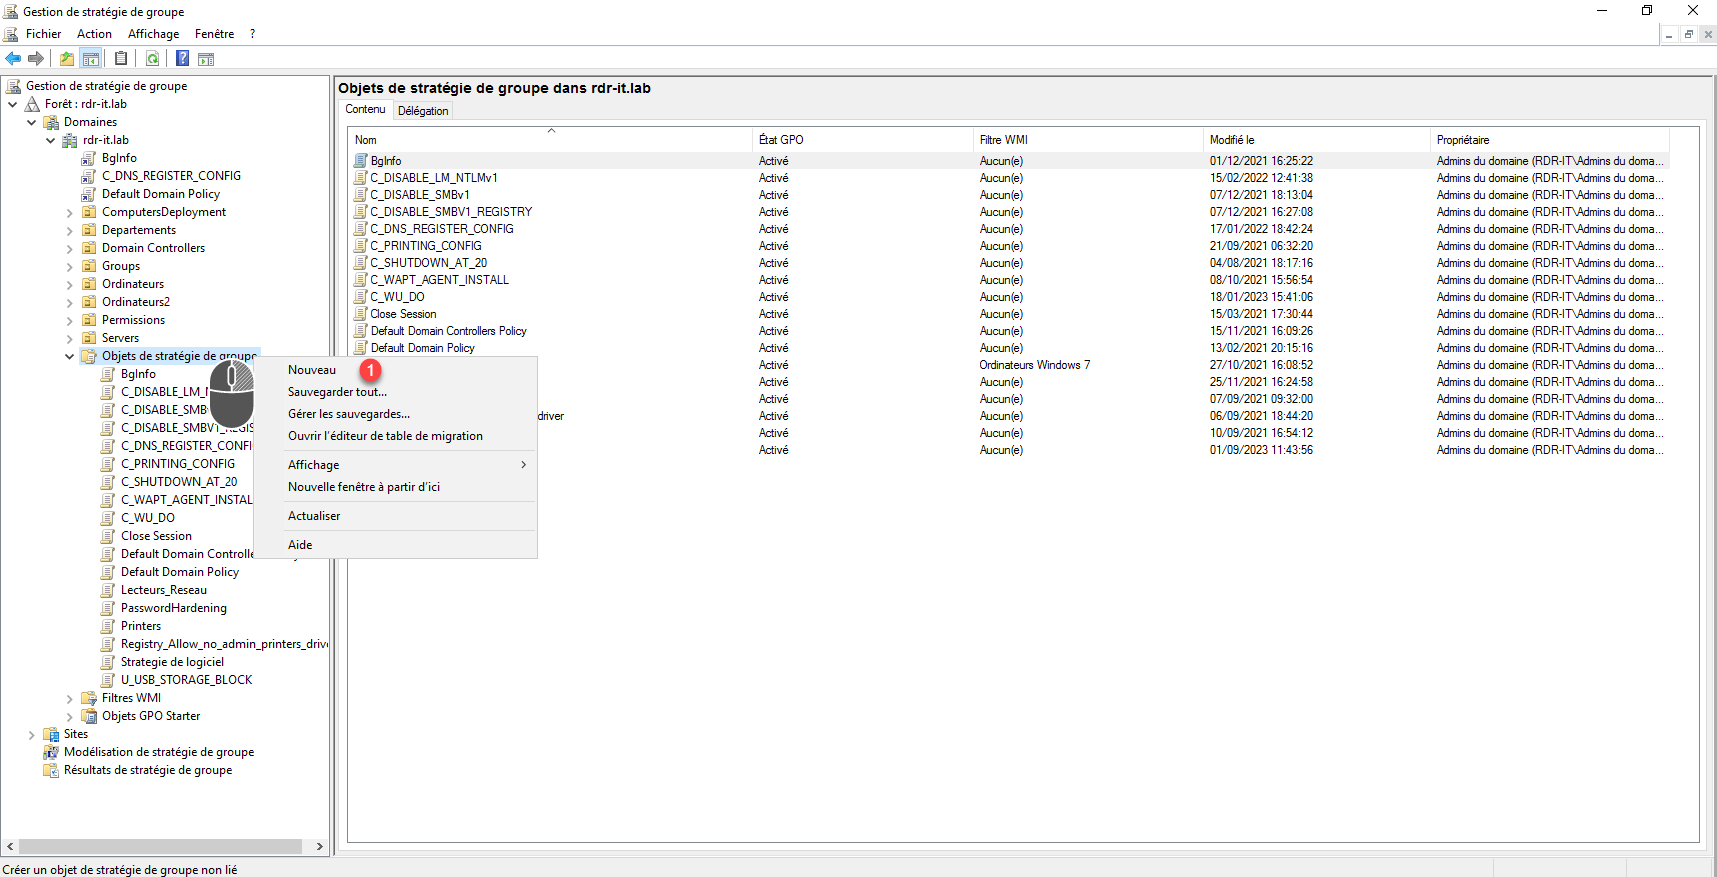Click the Forward arrow toolbar icon
The height and width of the screenshot is (877, 1717).
(x=36, y=59)
